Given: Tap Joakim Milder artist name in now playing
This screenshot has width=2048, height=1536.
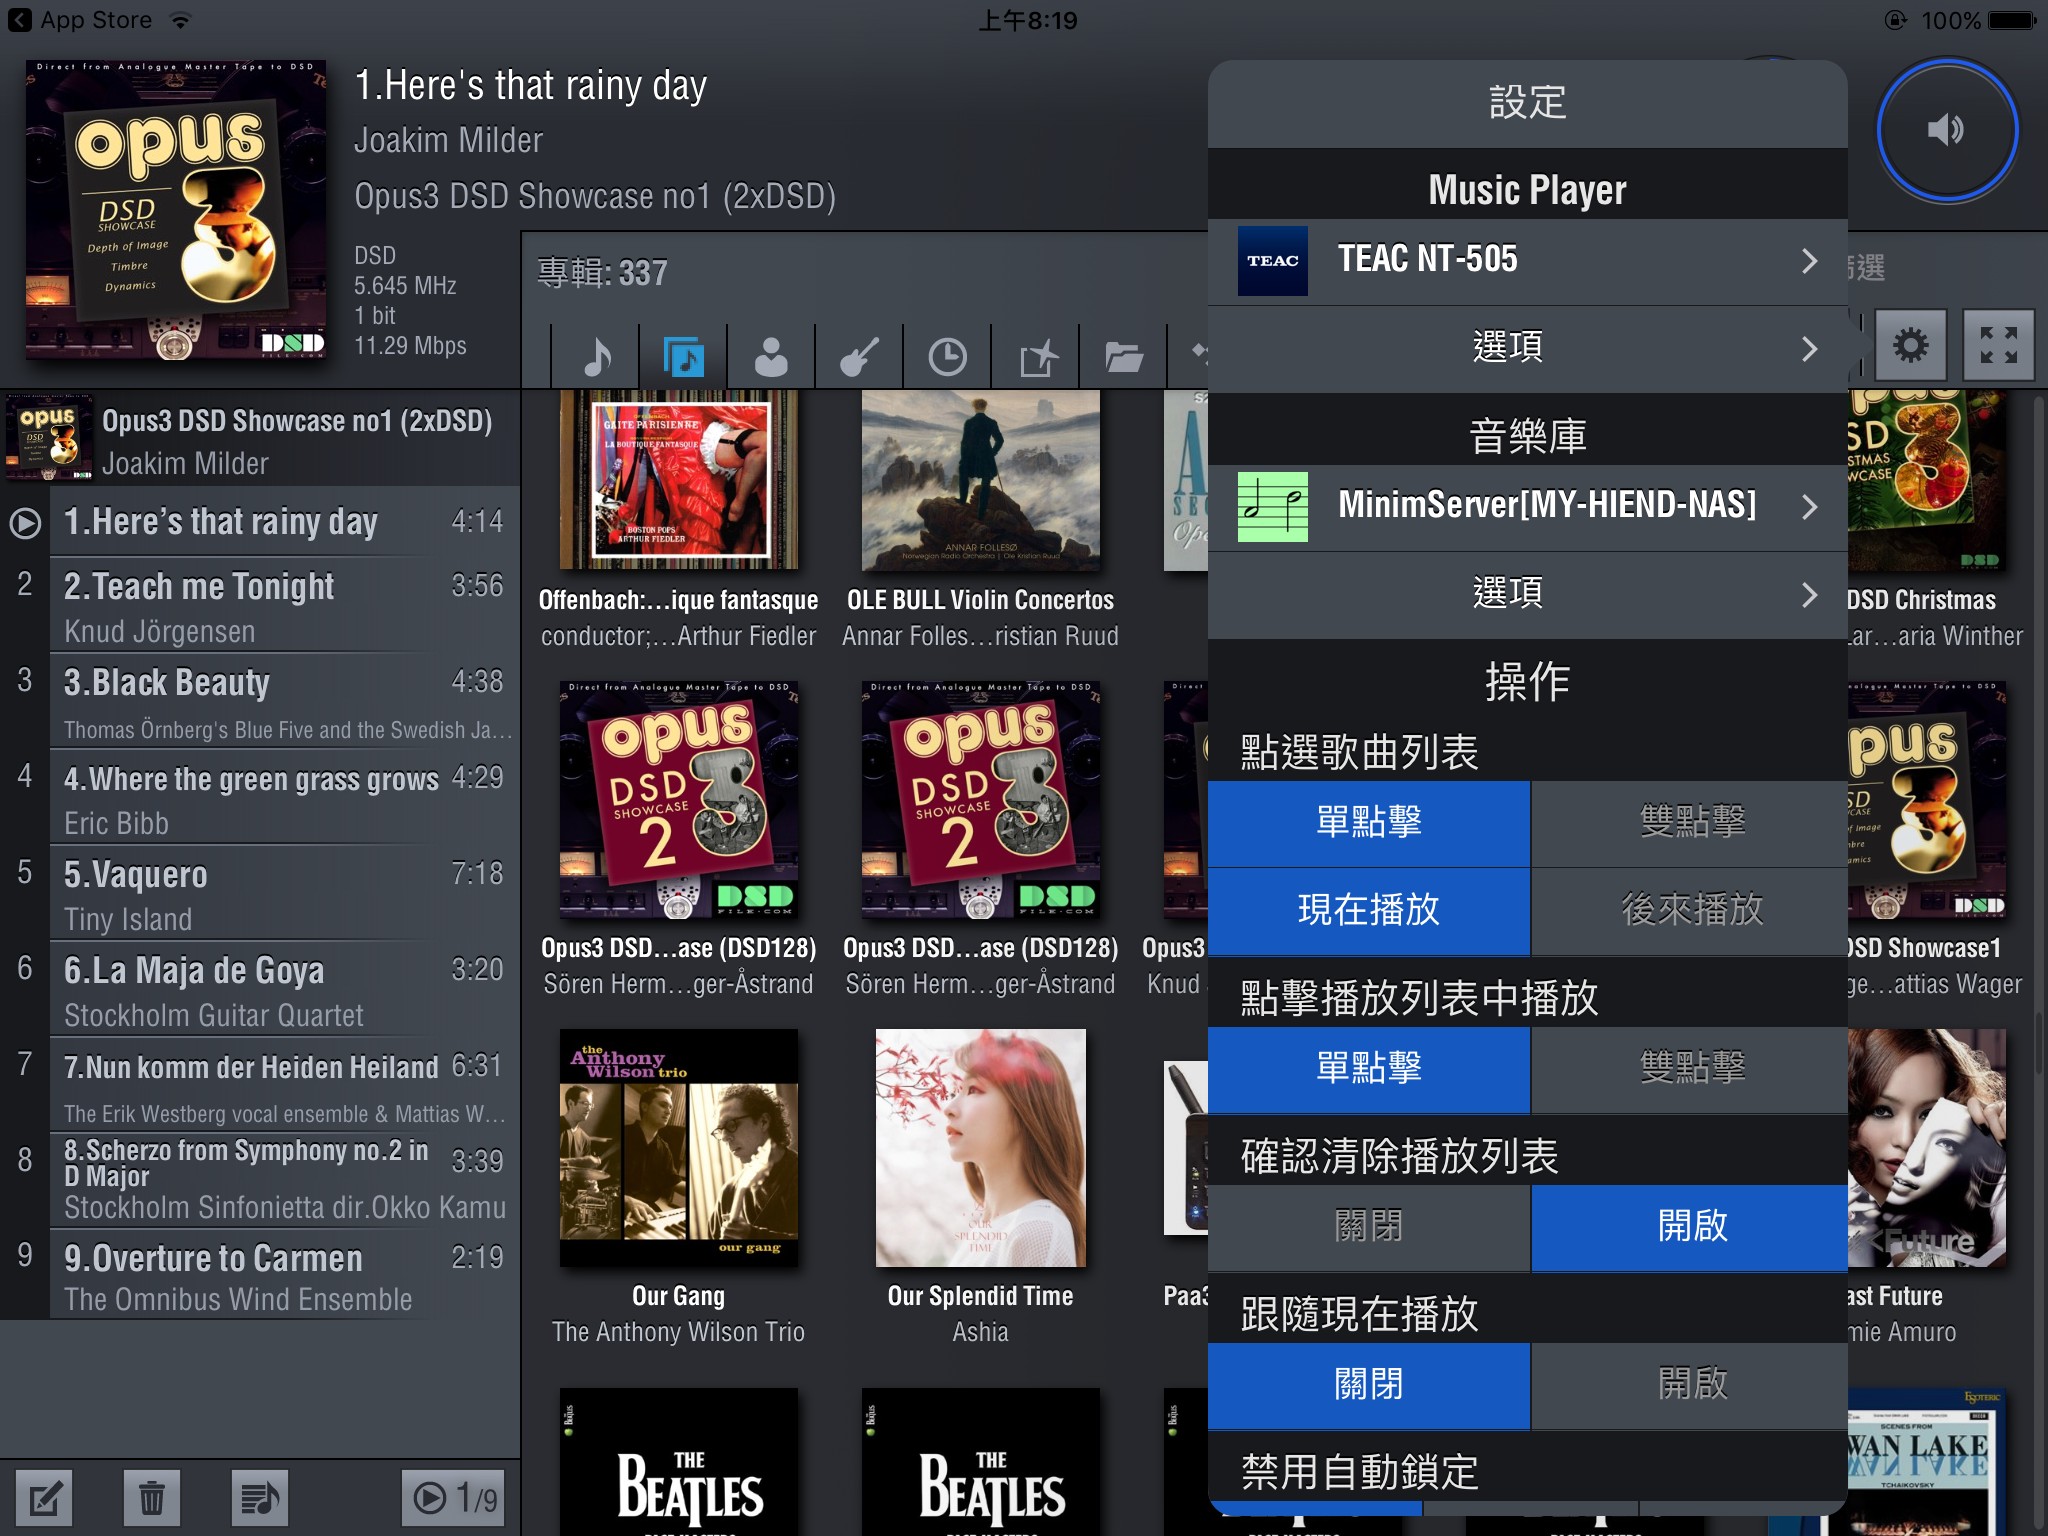Looking at the screenshot, I should click(448, 141).
